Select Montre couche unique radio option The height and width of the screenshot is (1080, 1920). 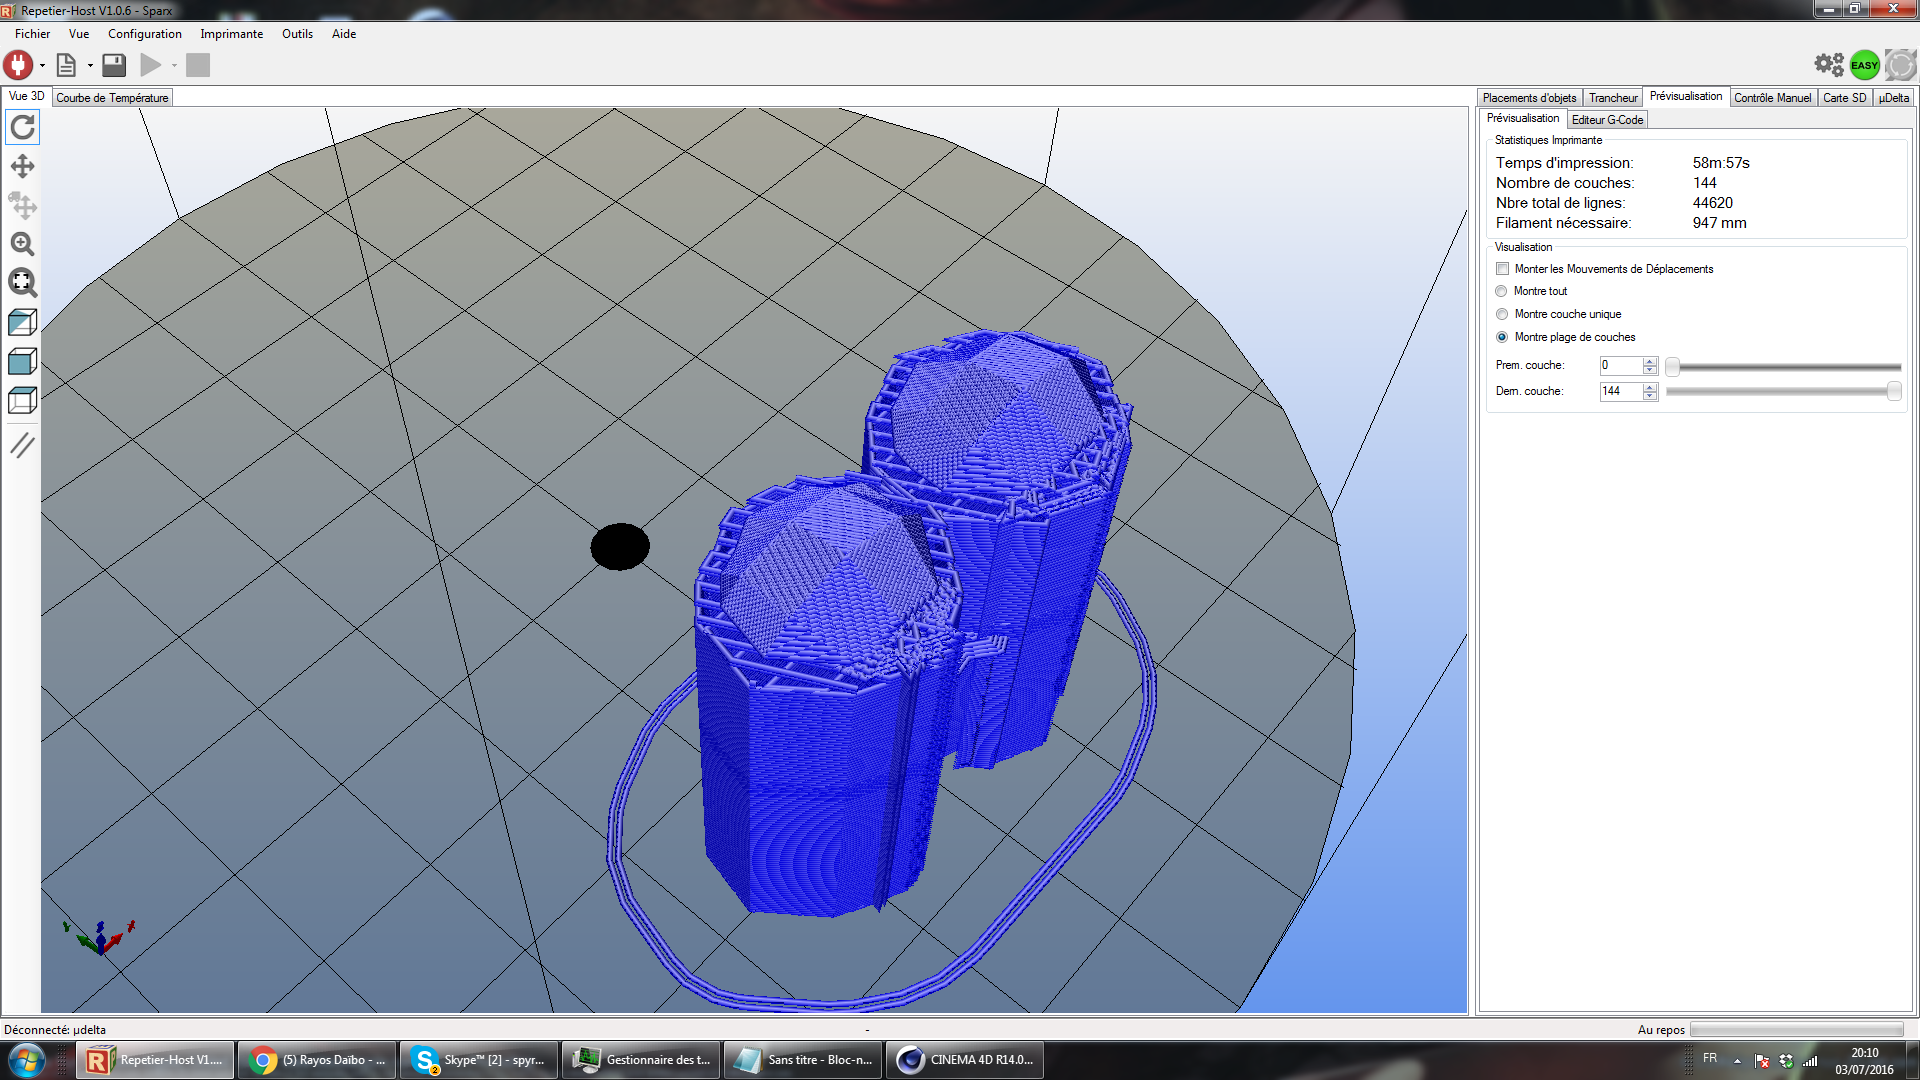(1501, 314)
